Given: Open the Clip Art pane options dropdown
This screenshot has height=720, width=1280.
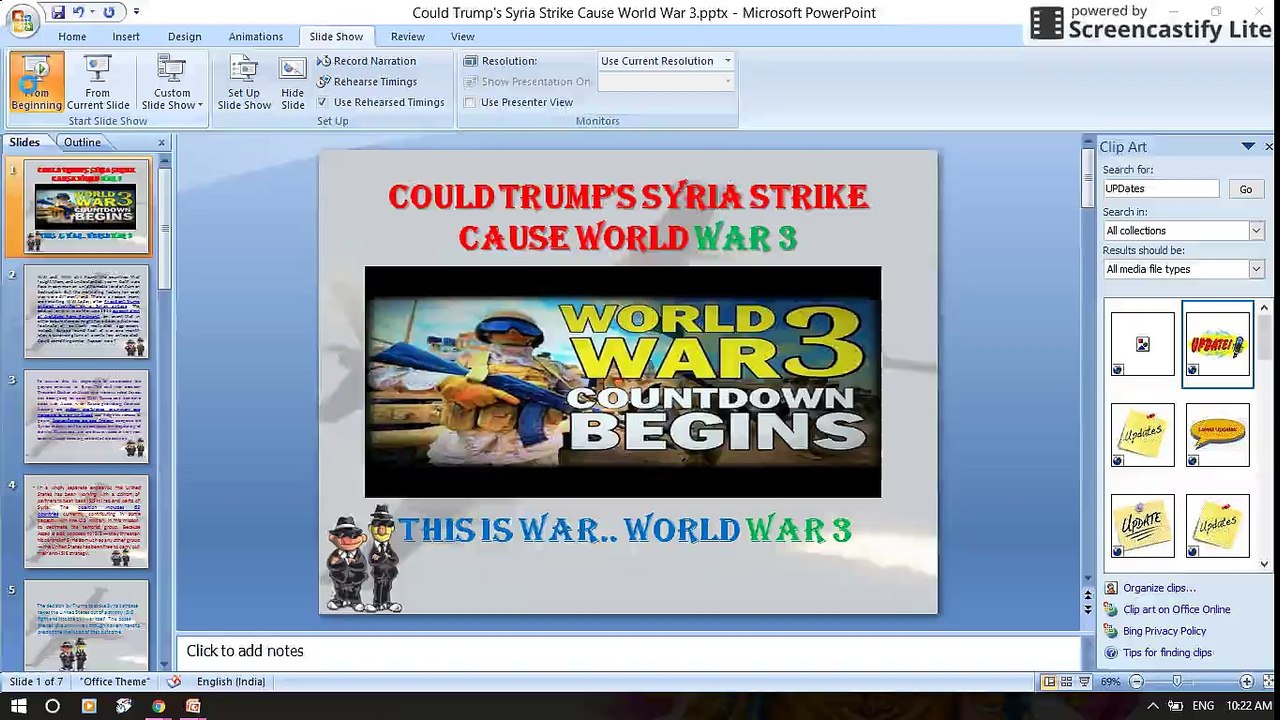Looking at the screenshot, I should (x=1248, y=146).
